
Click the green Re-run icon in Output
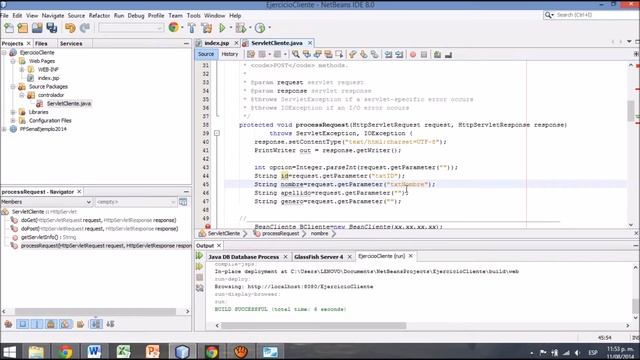pos(200,256)
